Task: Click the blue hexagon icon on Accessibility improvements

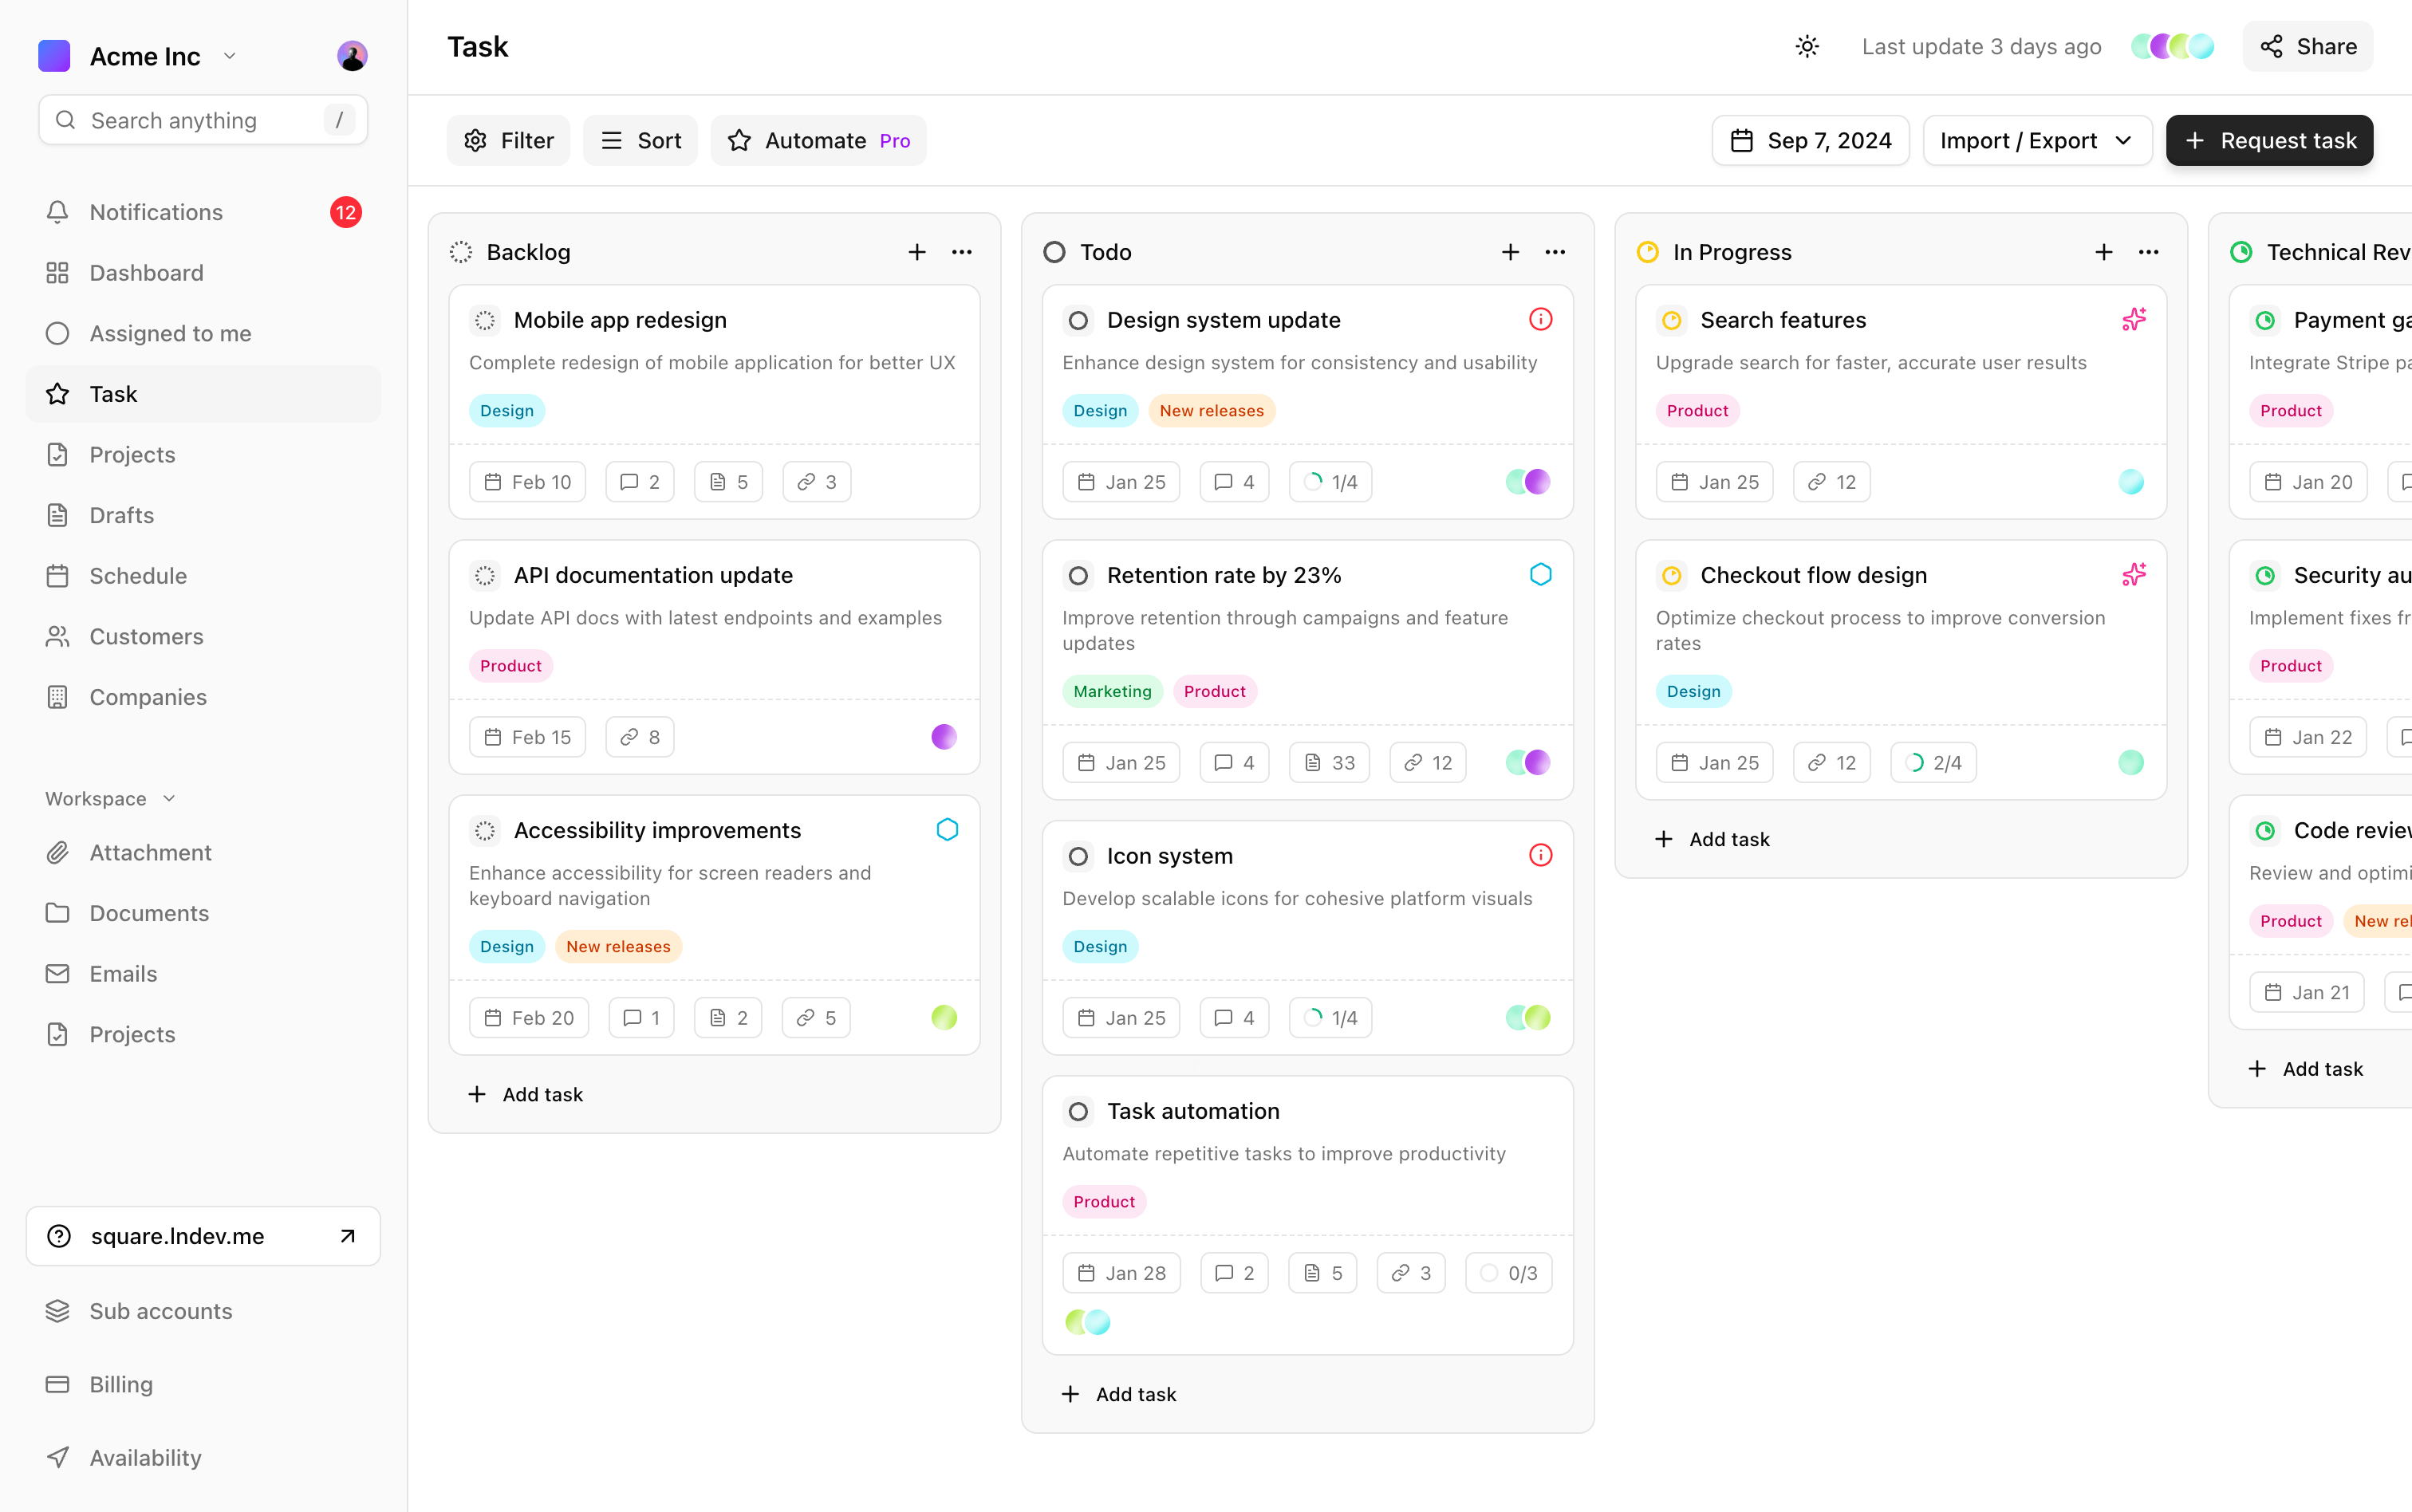Action: click(x=947, y=830)
